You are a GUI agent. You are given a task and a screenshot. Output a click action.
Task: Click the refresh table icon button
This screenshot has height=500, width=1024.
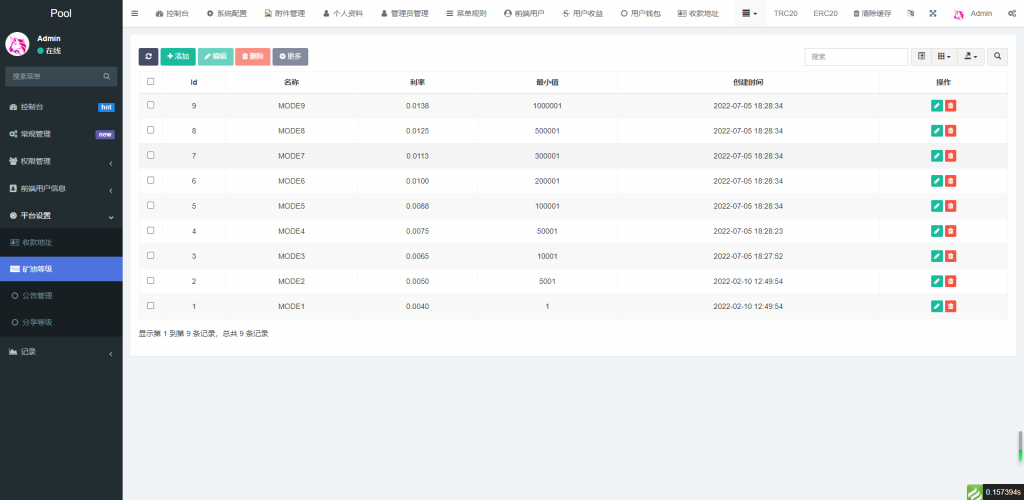(148, 57)
